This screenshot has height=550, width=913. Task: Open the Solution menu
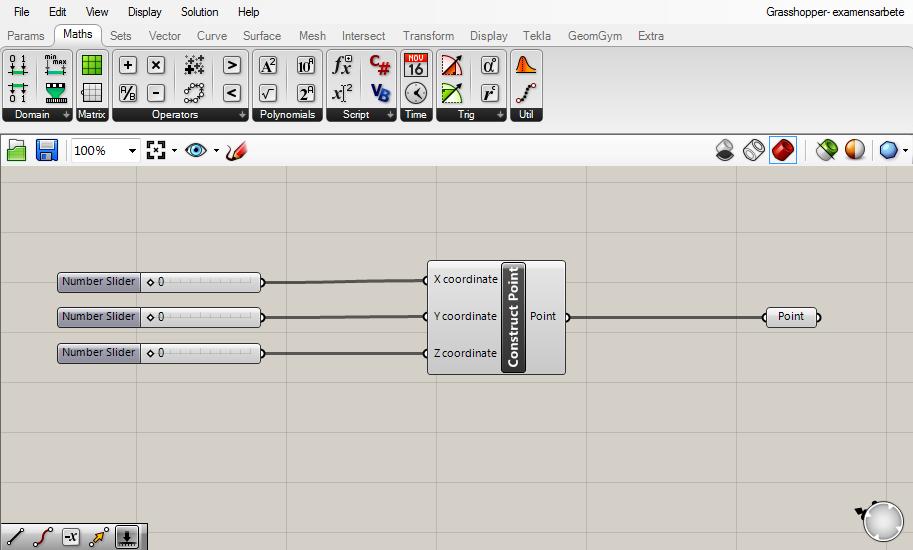pos(199,12)
